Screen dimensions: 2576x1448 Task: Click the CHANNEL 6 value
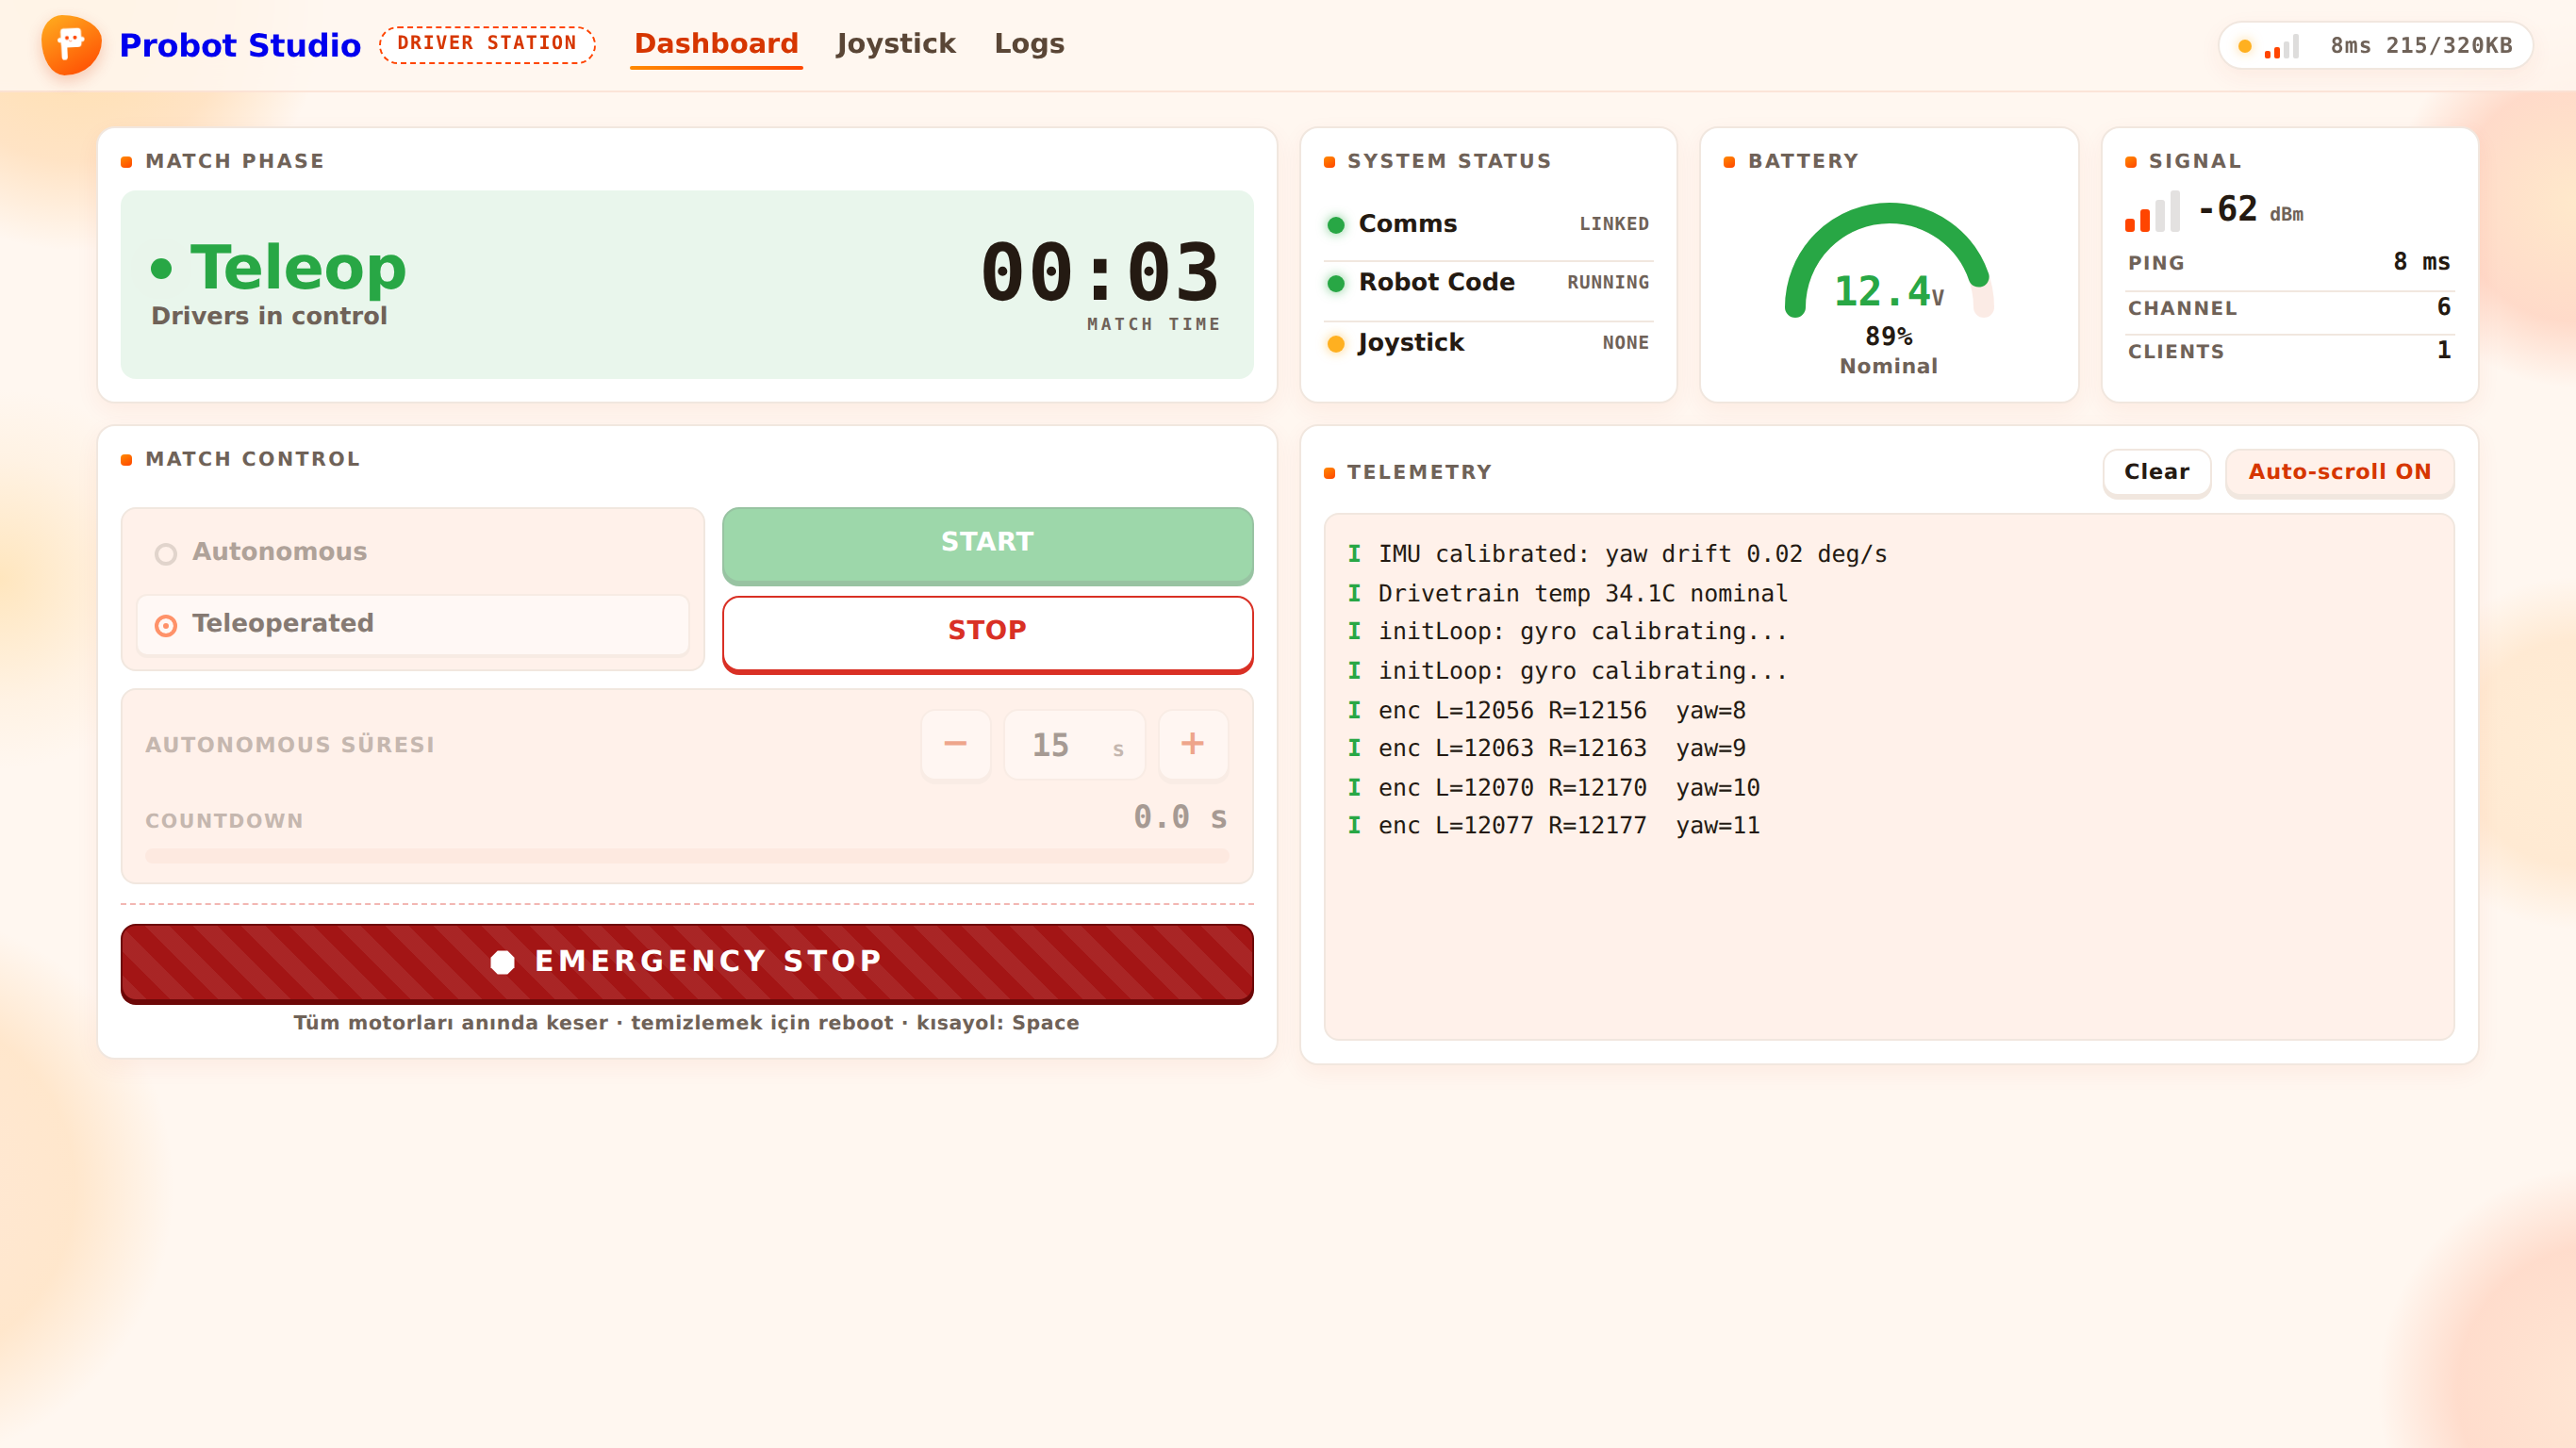click(x=2444, y=307)
